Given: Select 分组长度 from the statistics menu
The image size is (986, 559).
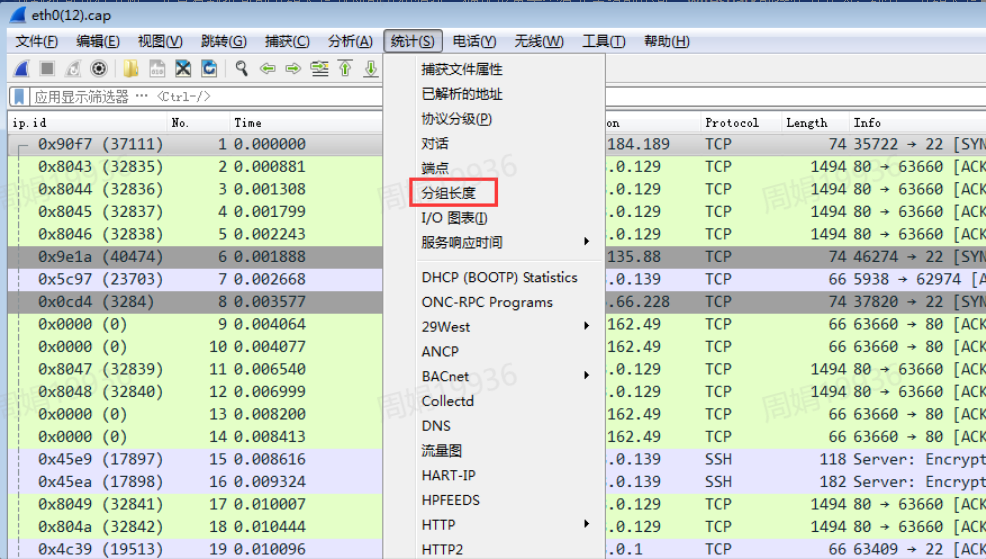Looking at the screenshot, I should point(449,193).
